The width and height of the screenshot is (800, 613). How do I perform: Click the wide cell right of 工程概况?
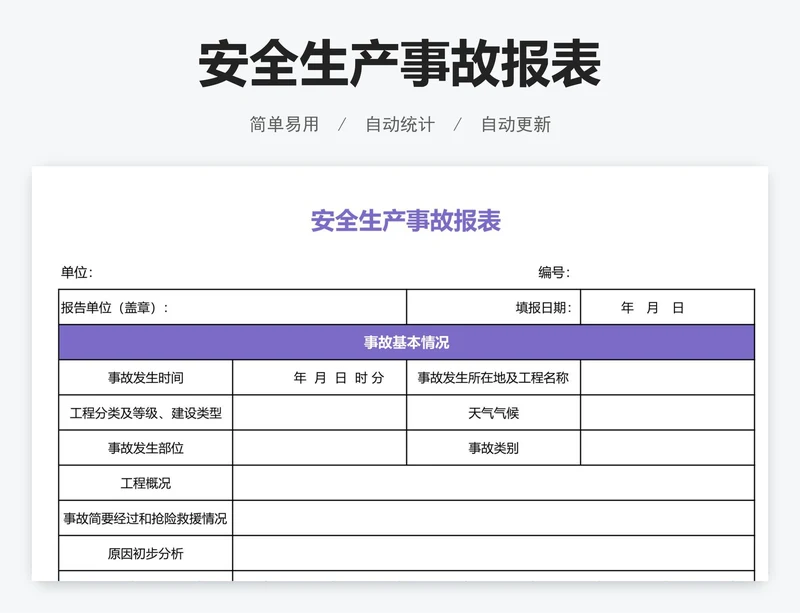[x=493, y=483]
